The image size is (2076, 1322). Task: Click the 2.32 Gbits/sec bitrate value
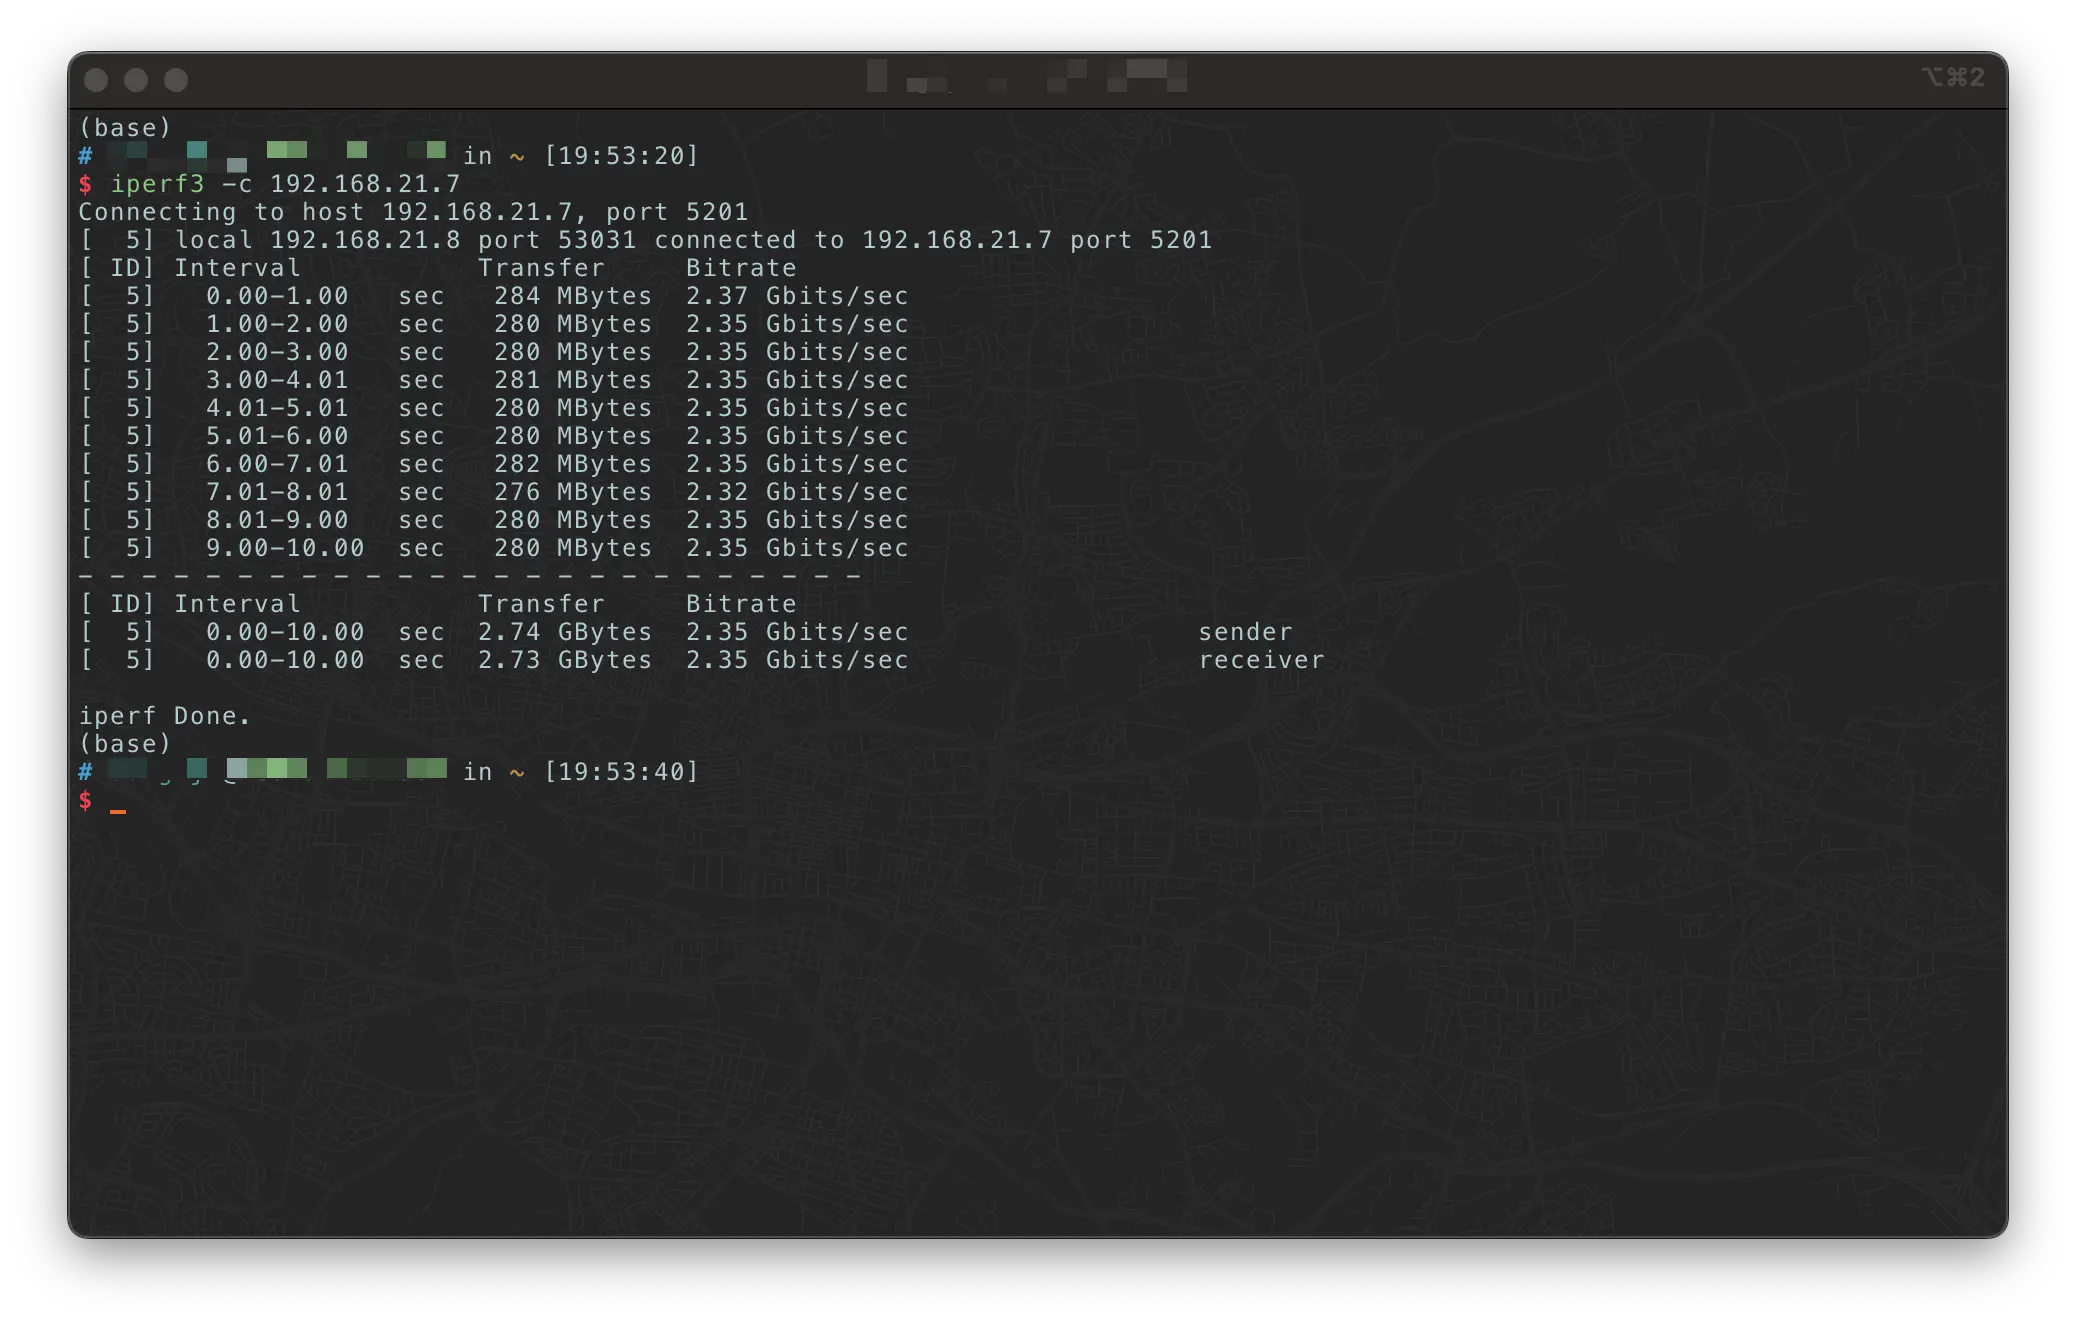(x=796, y=492)
